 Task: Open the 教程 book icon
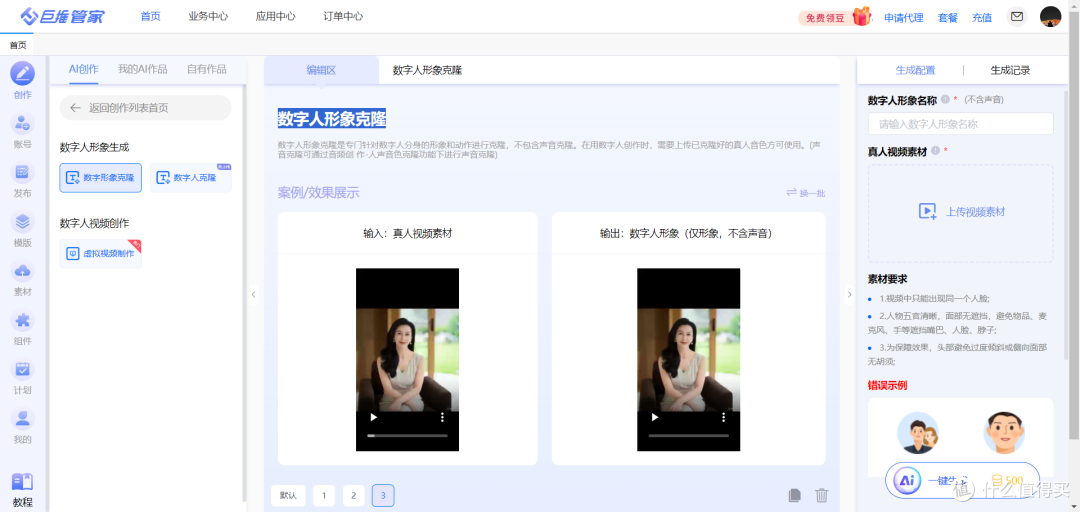tap(22, 481)
